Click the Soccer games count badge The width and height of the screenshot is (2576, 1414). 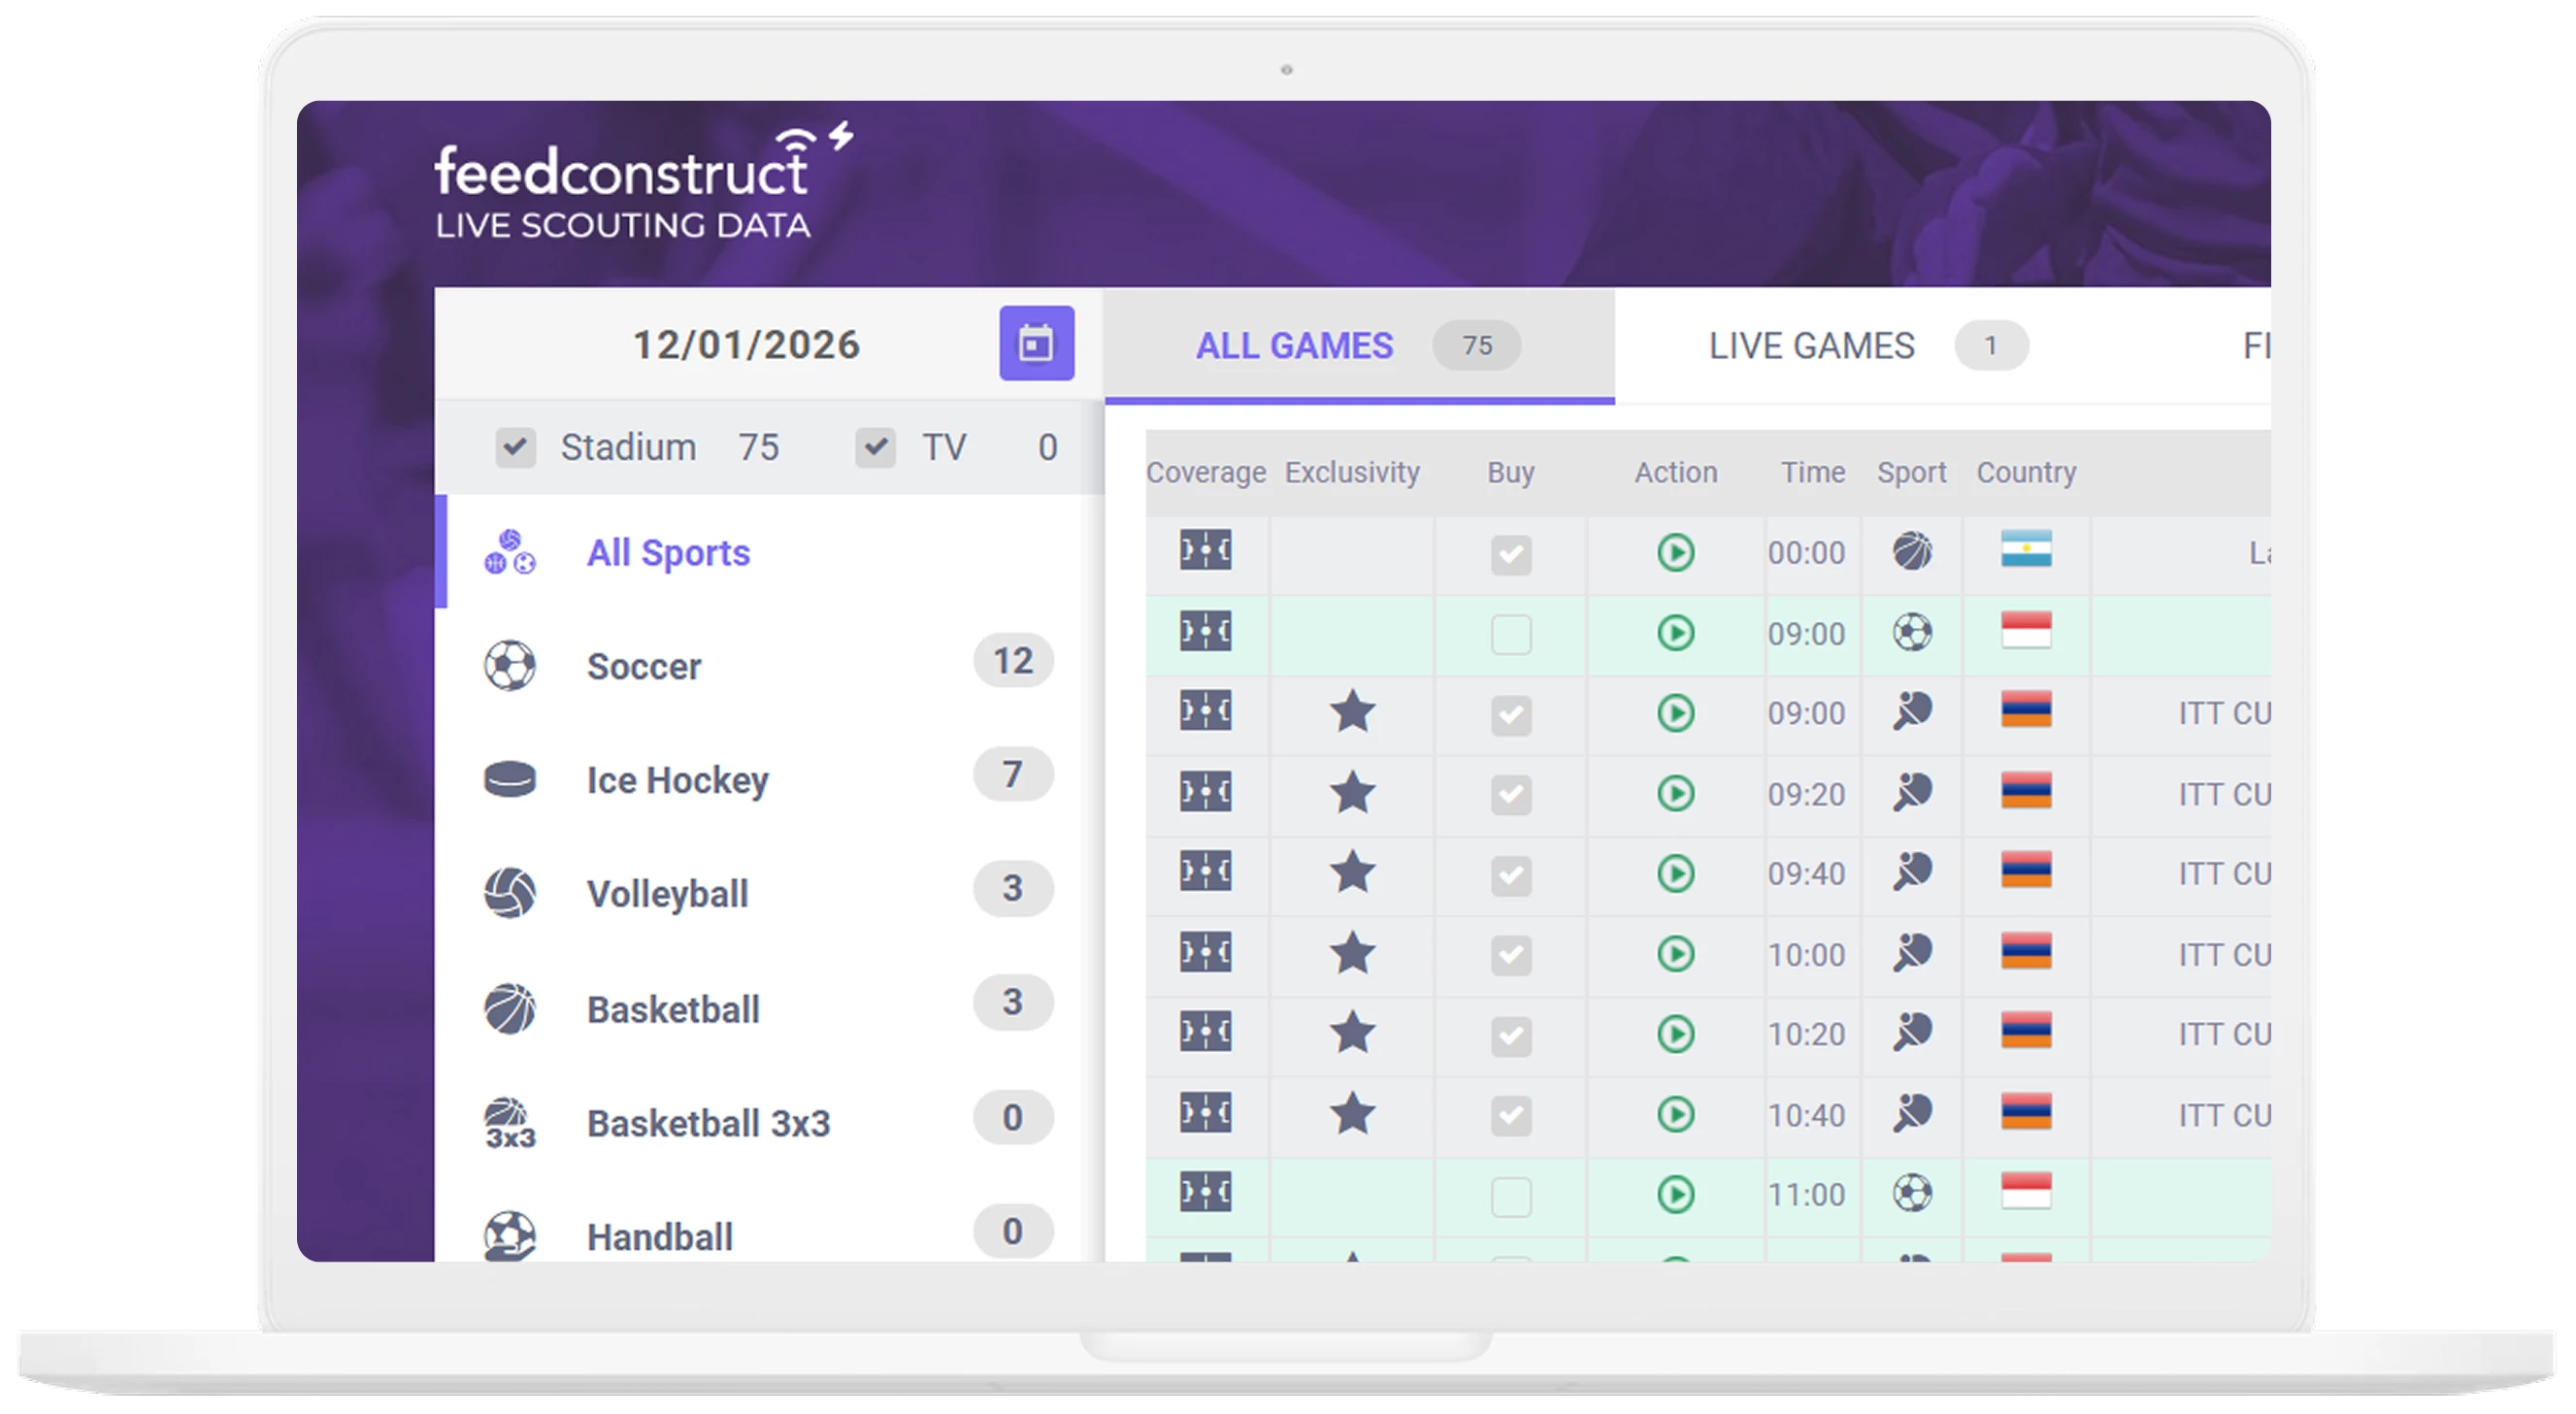coord(1012,660)
